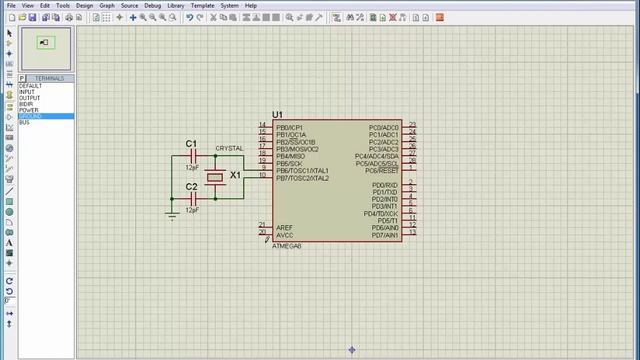Select the 2D graphics line tool
The width and height of the screenshot is (640, 360).
[x=9, y=191]
